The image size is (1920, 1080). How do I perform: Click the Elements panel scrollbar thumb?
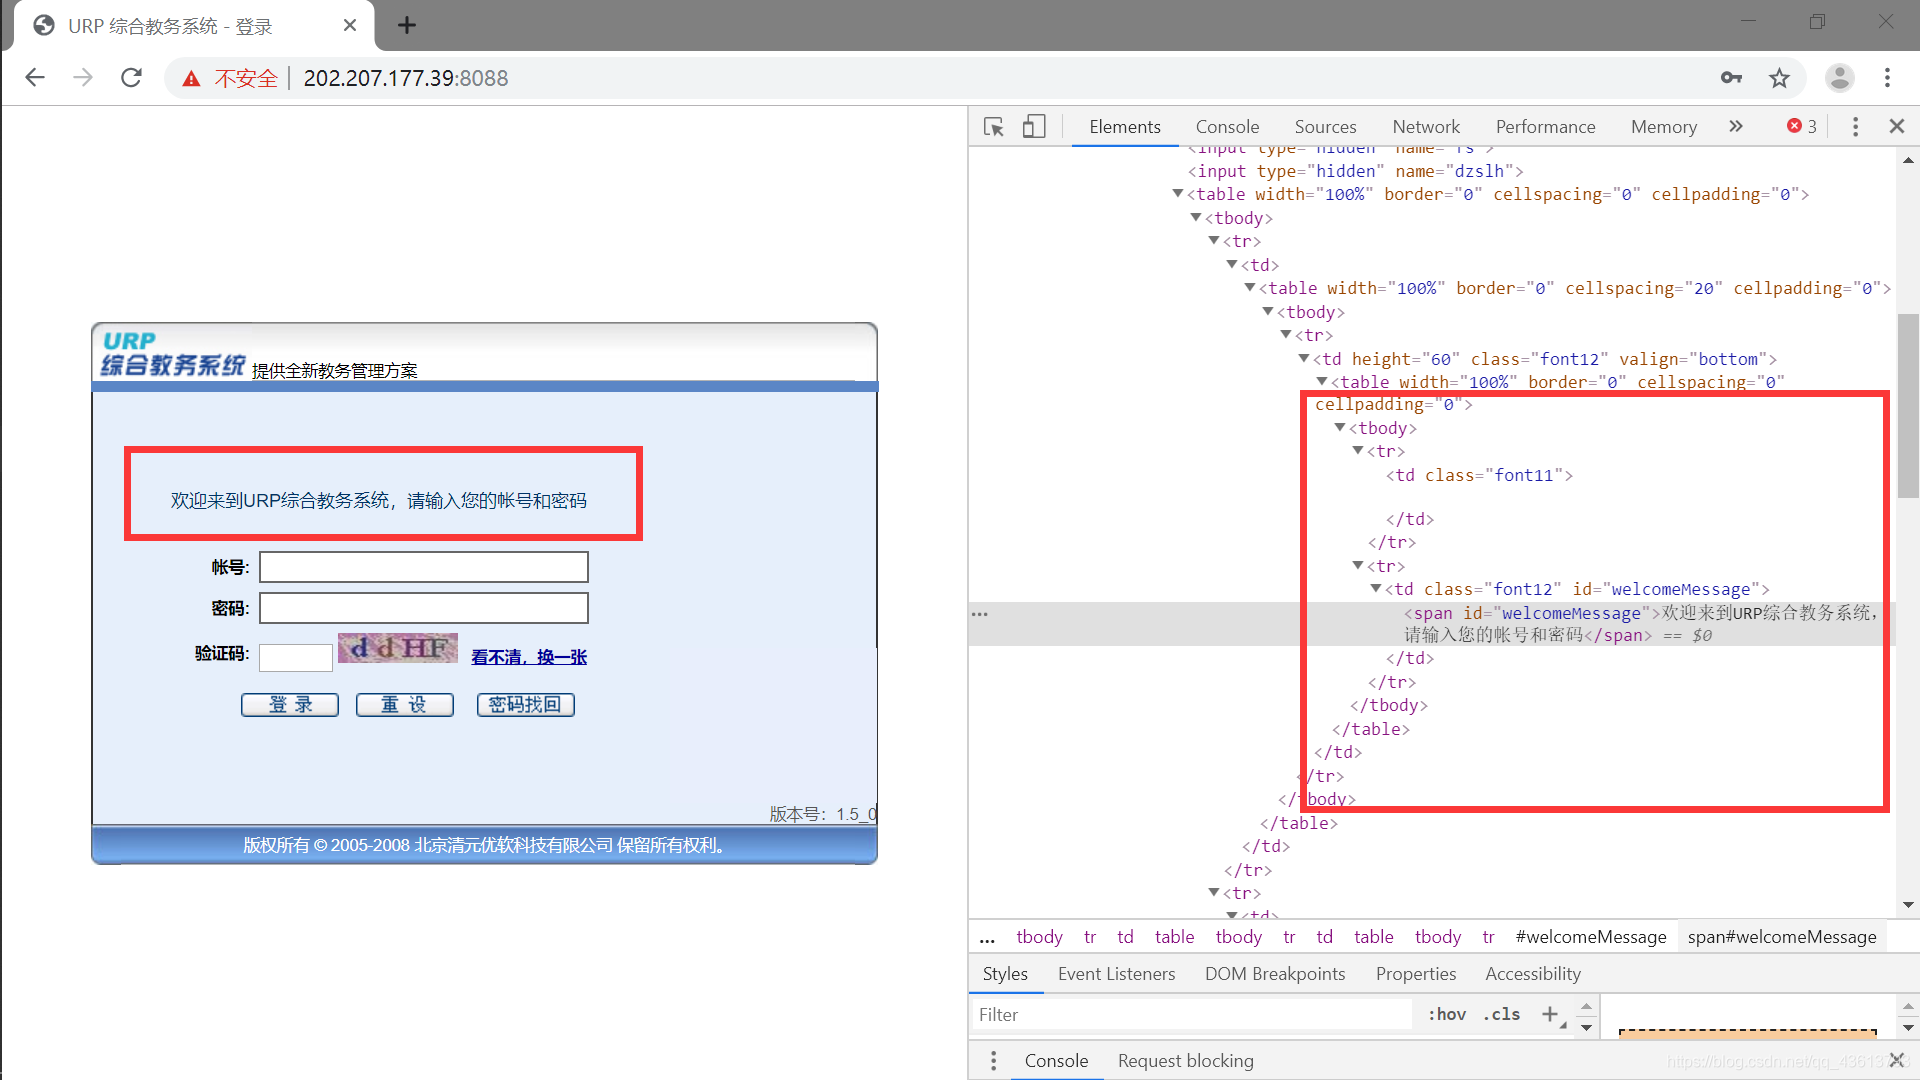[1908, 405]
